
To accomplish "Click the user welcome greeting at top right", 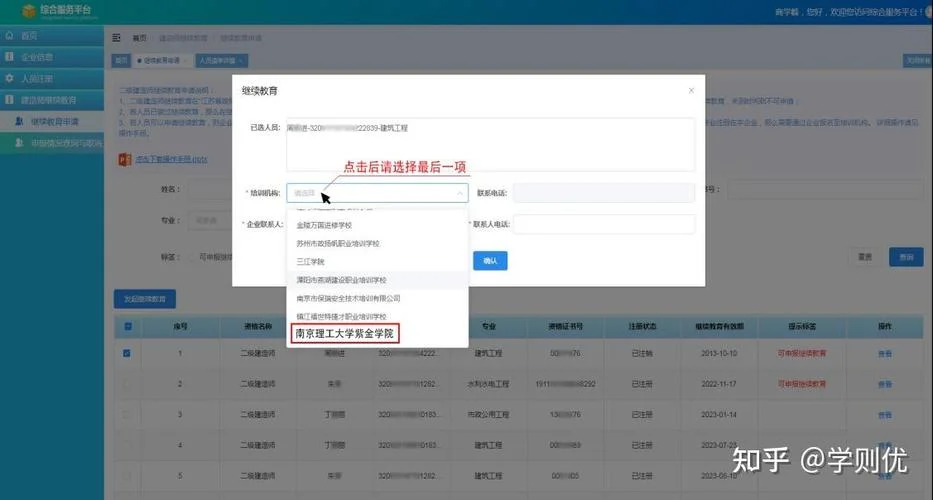I will [851, 12].
